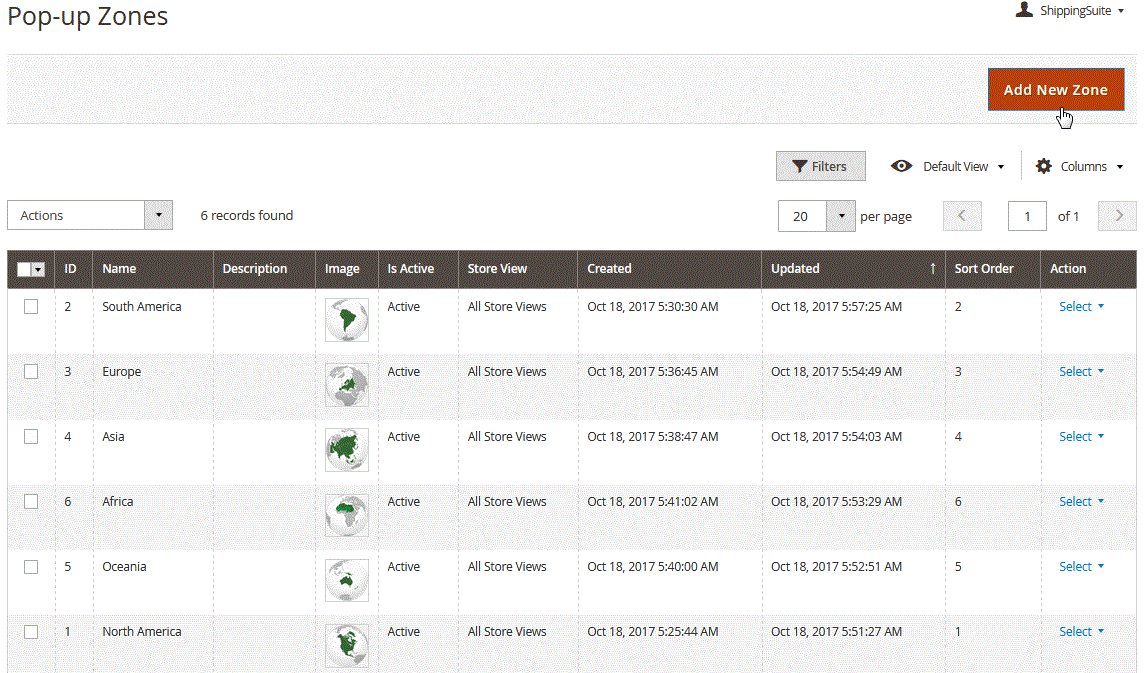This screenshot has height=673, width=1145.
Task: Click the South America globe thumbnail
Action: [x=346, y=320]
